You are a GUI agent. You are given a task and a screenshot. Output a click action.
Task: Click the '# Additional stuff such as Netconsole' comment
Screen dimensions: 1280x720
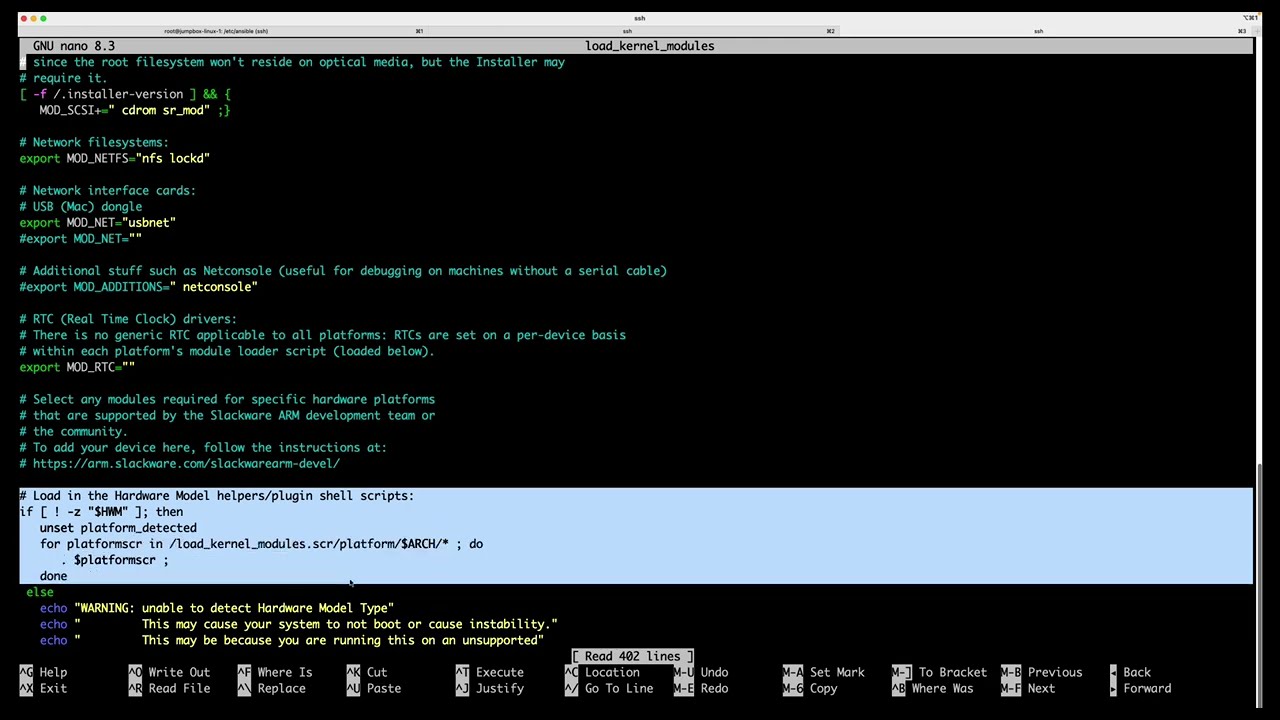[343, 271]
